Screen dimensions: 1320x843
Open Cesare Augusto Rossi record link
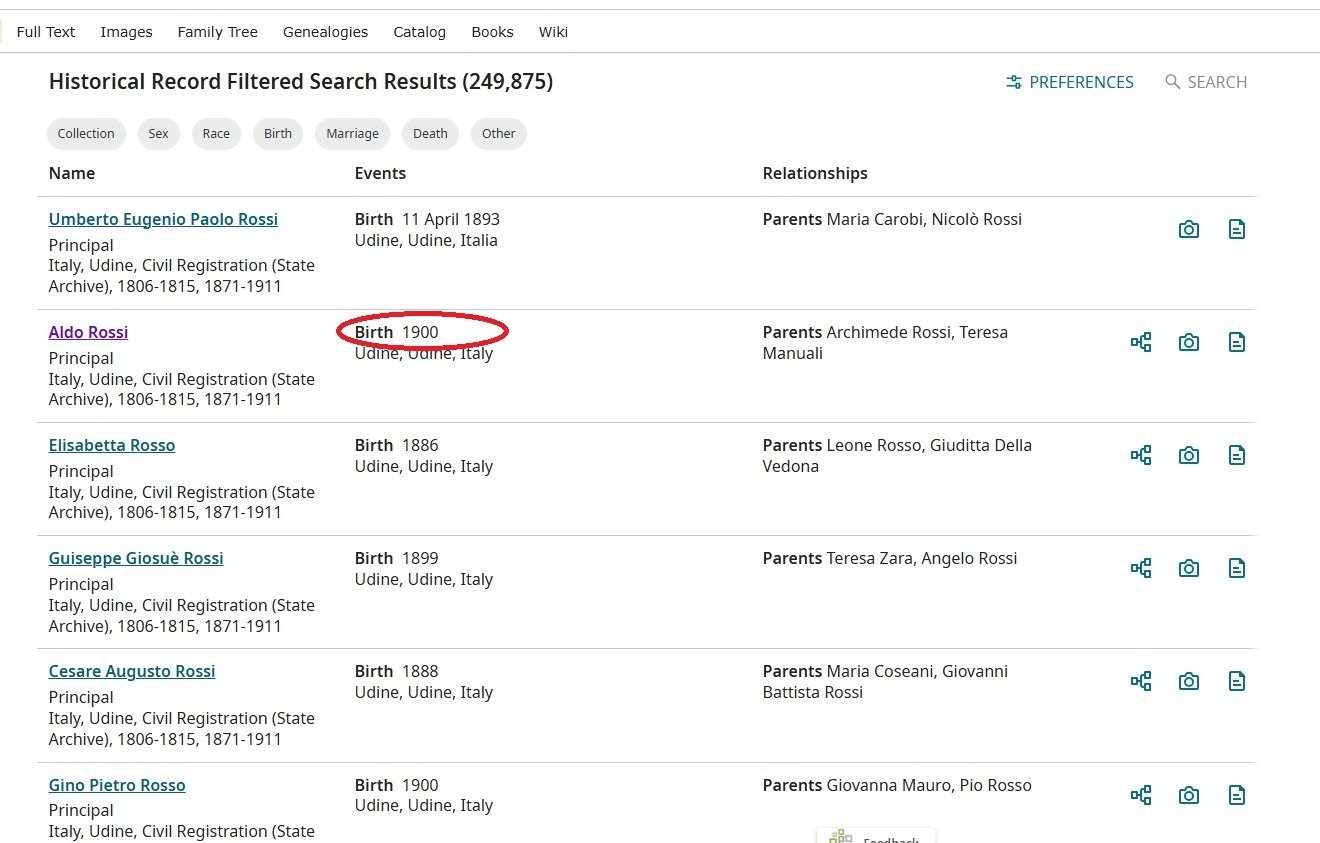click(132, 672)
